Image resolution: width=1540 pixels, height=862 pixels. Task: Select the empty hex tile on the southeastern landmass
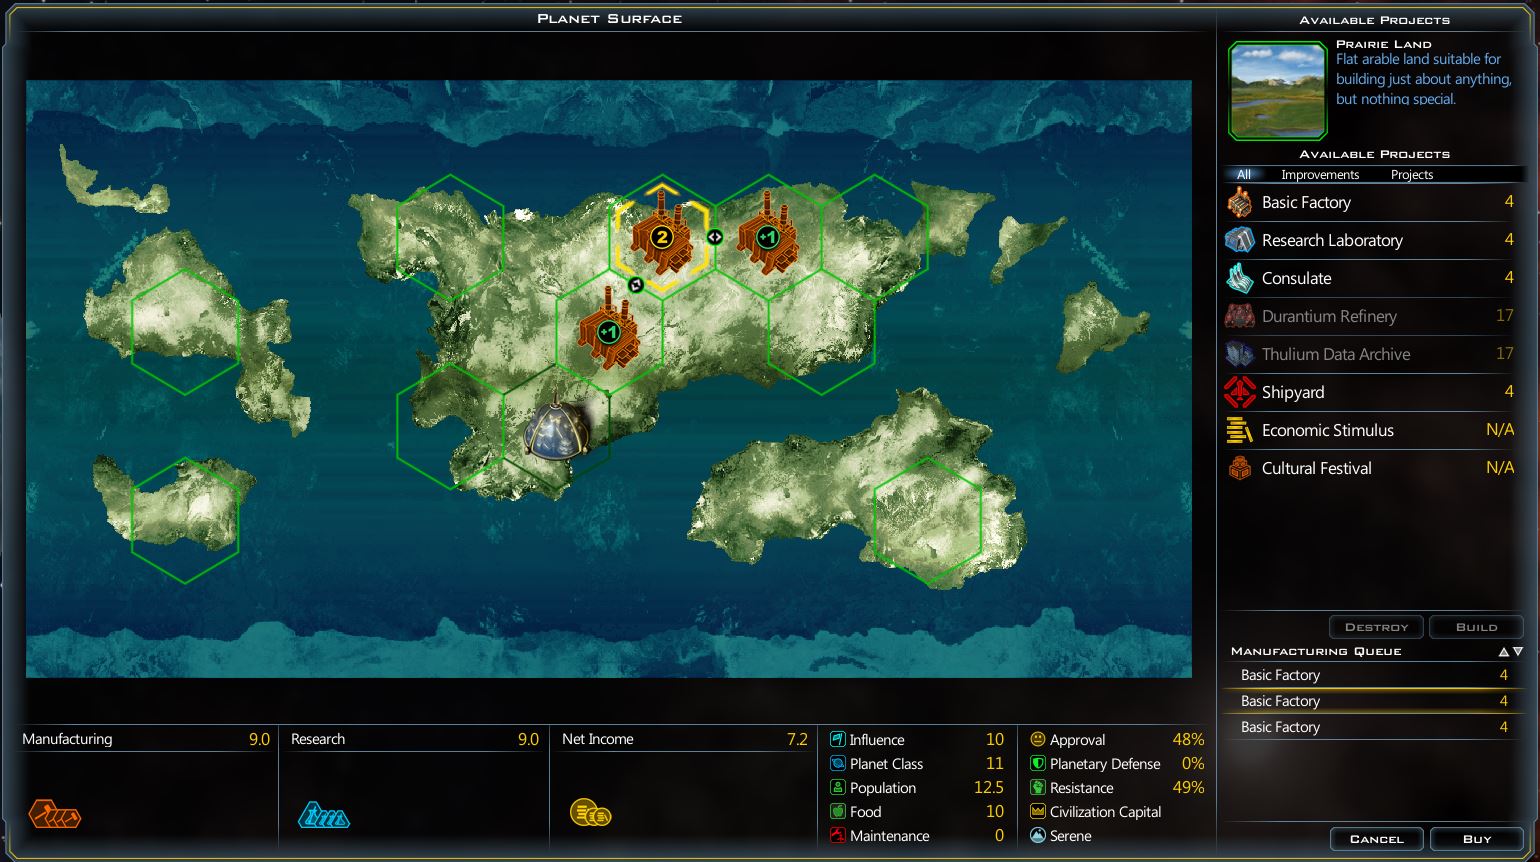927,521
